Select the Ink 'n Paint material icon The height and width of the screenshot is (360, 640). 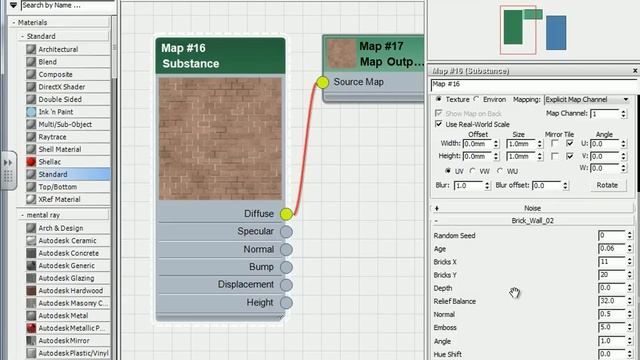[x=31, y=111]
